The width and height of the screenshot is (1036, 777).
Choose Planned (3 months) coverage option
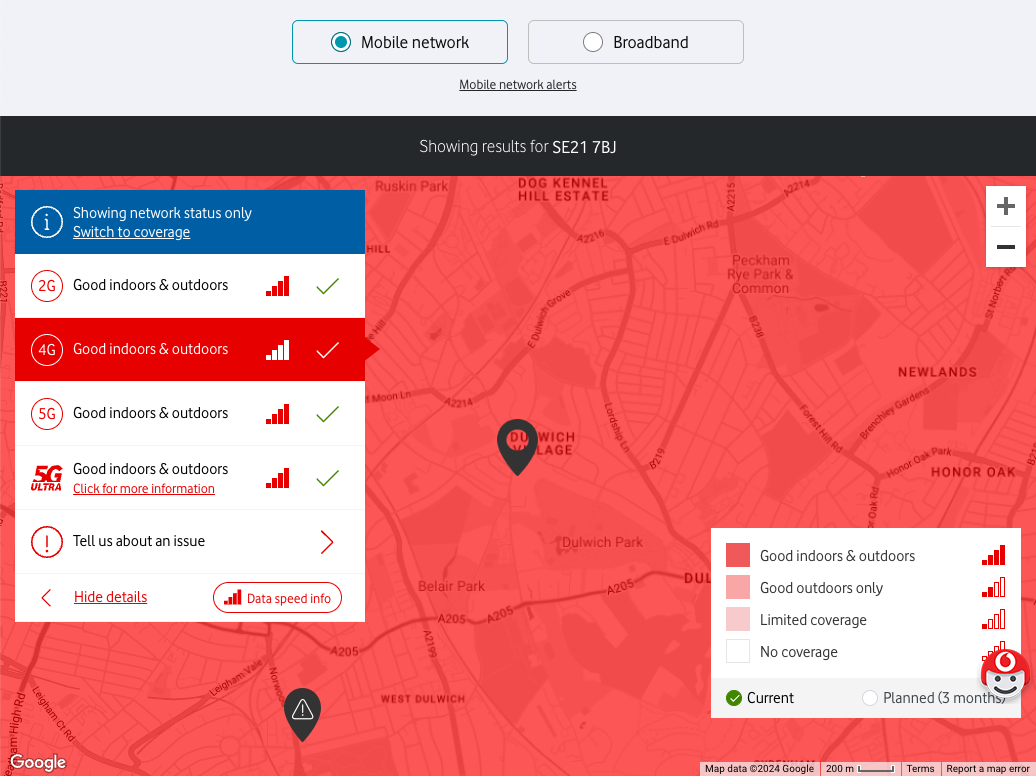pyautogui.click(x=870, y=698)
